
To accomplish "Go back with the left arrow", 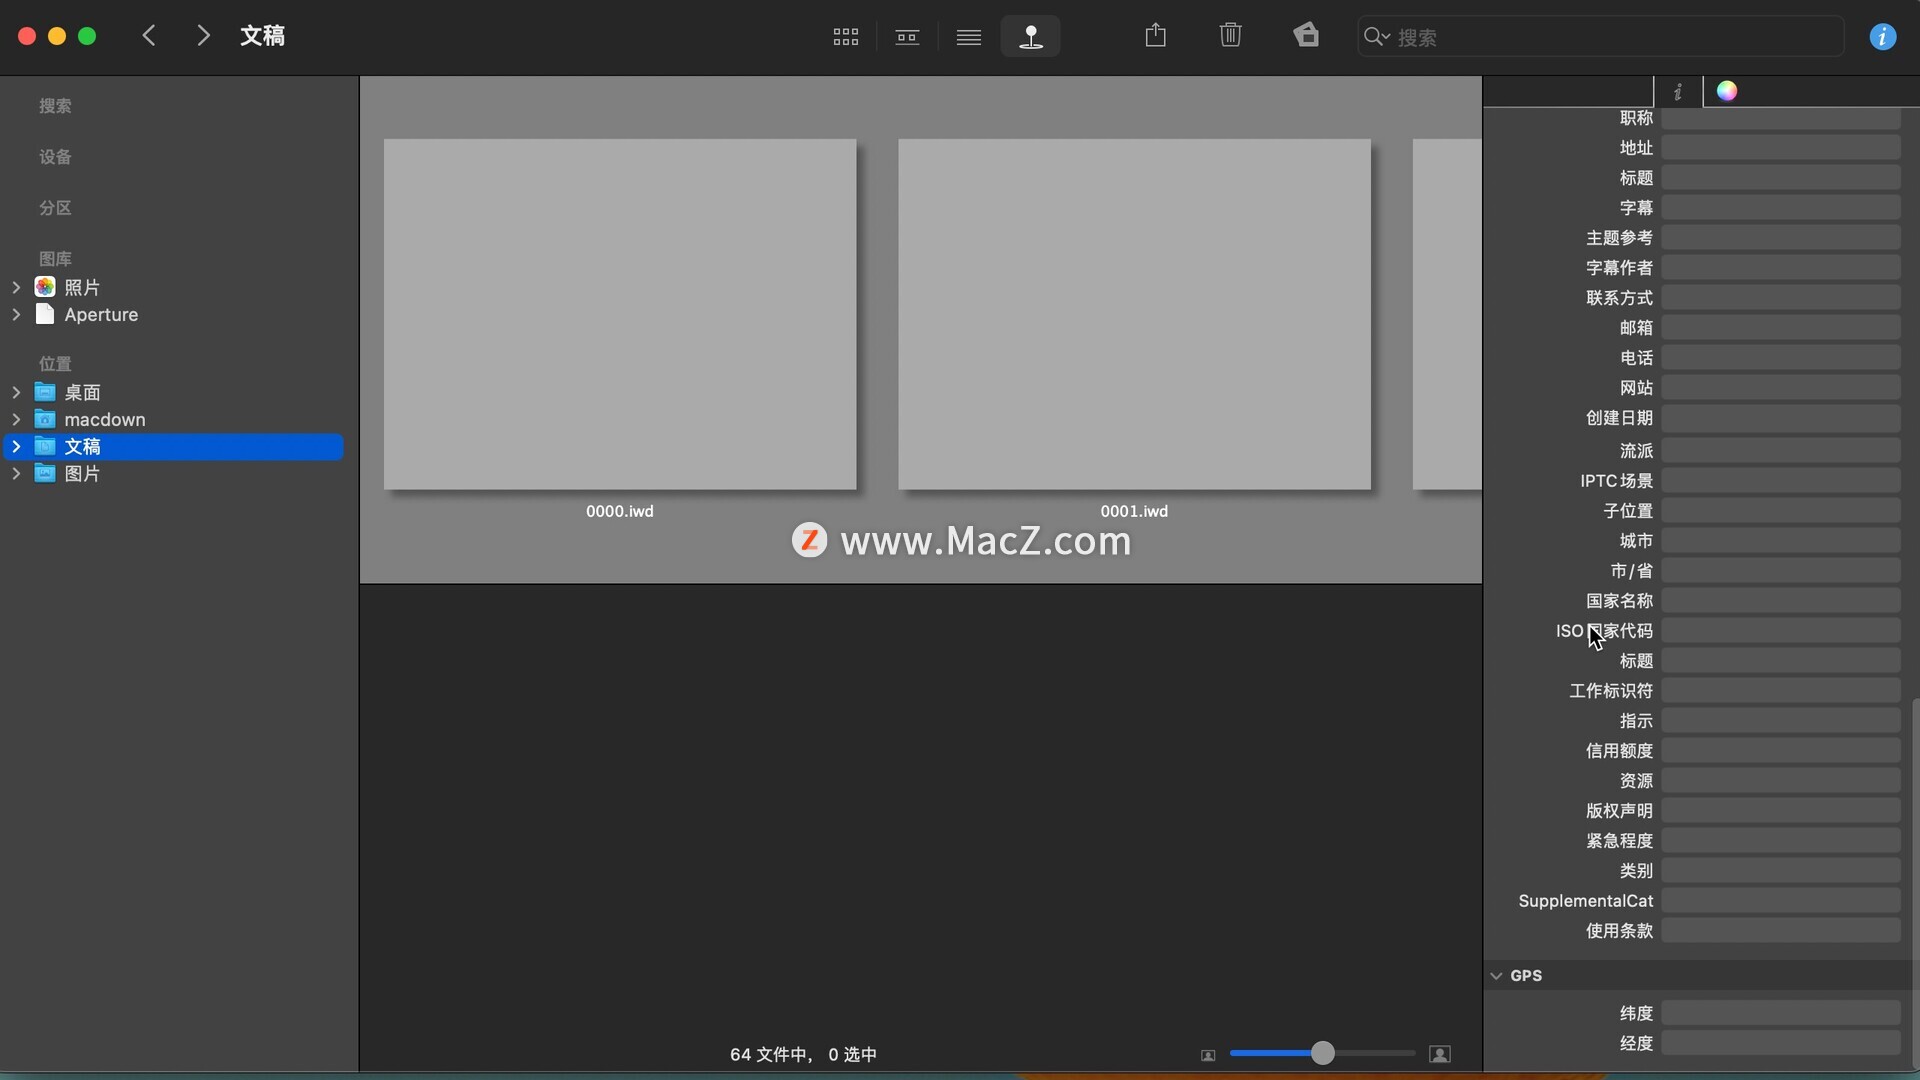I will [x=149, y=36].
